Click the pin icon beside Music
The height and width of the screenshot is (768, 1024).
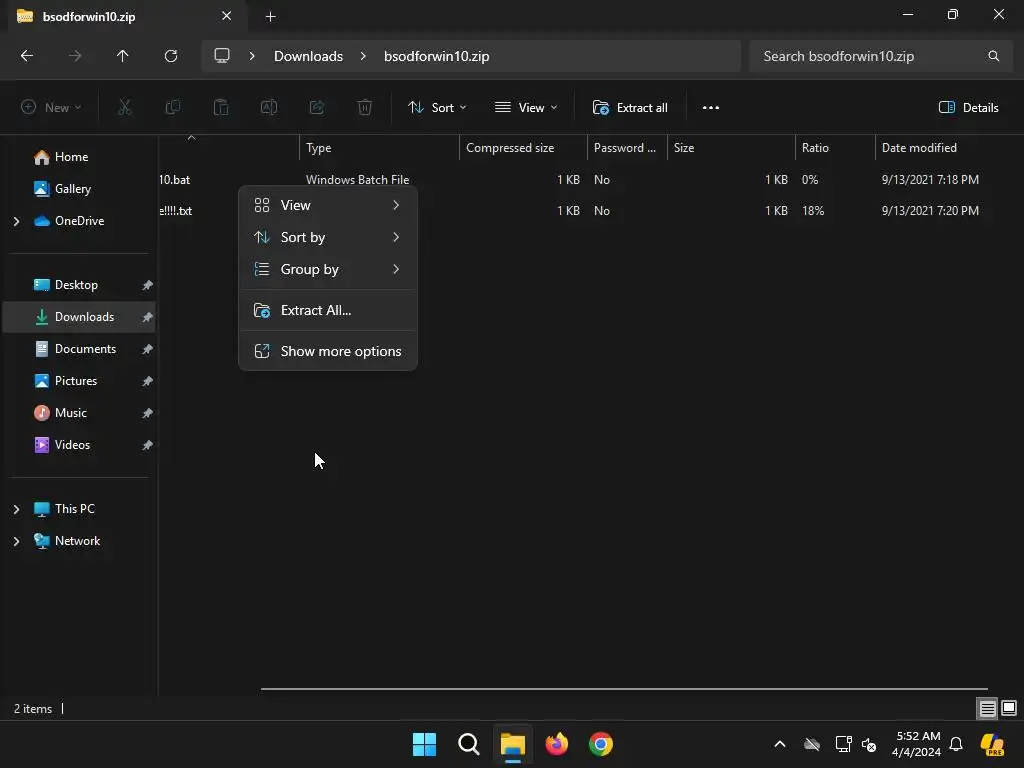[148, 413]
